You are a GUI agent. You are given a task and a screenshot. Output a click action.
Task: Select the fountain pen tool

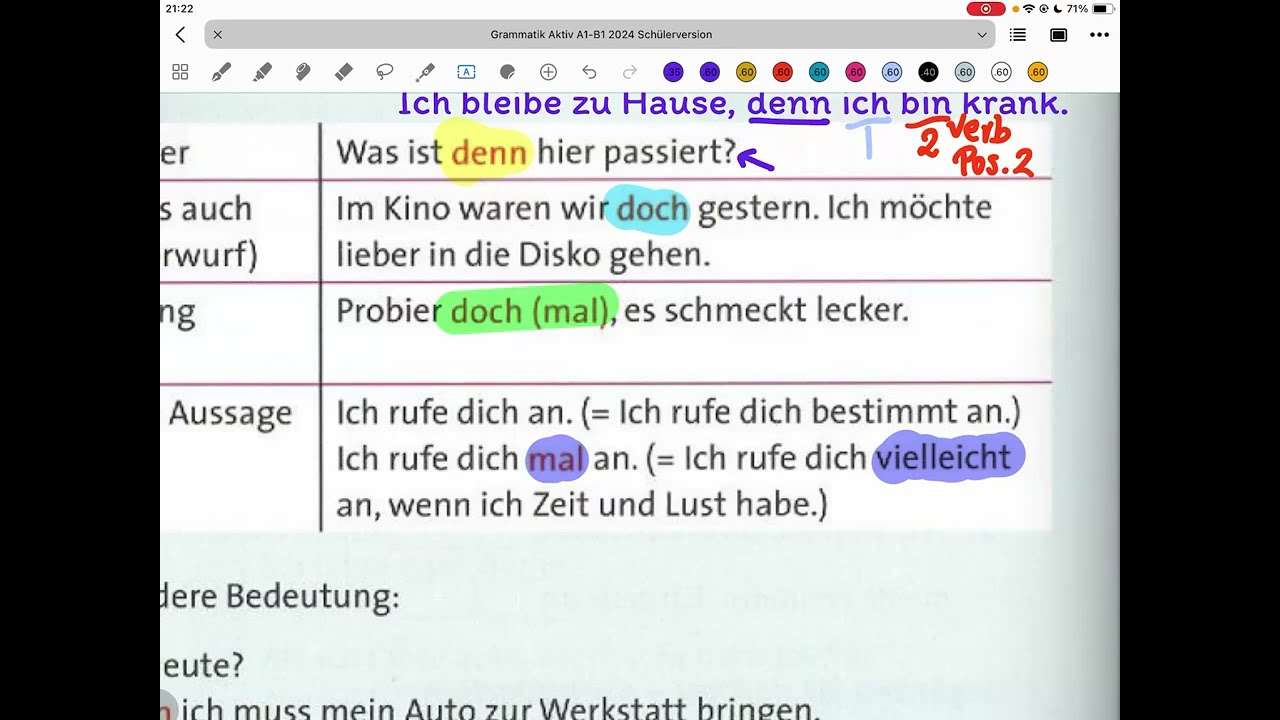[221, 72]
